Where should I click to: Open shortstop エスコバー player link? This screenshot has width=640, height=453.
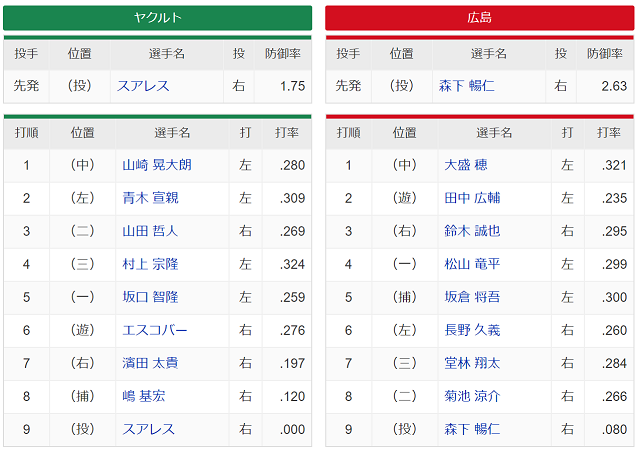(x=155, y=330)
